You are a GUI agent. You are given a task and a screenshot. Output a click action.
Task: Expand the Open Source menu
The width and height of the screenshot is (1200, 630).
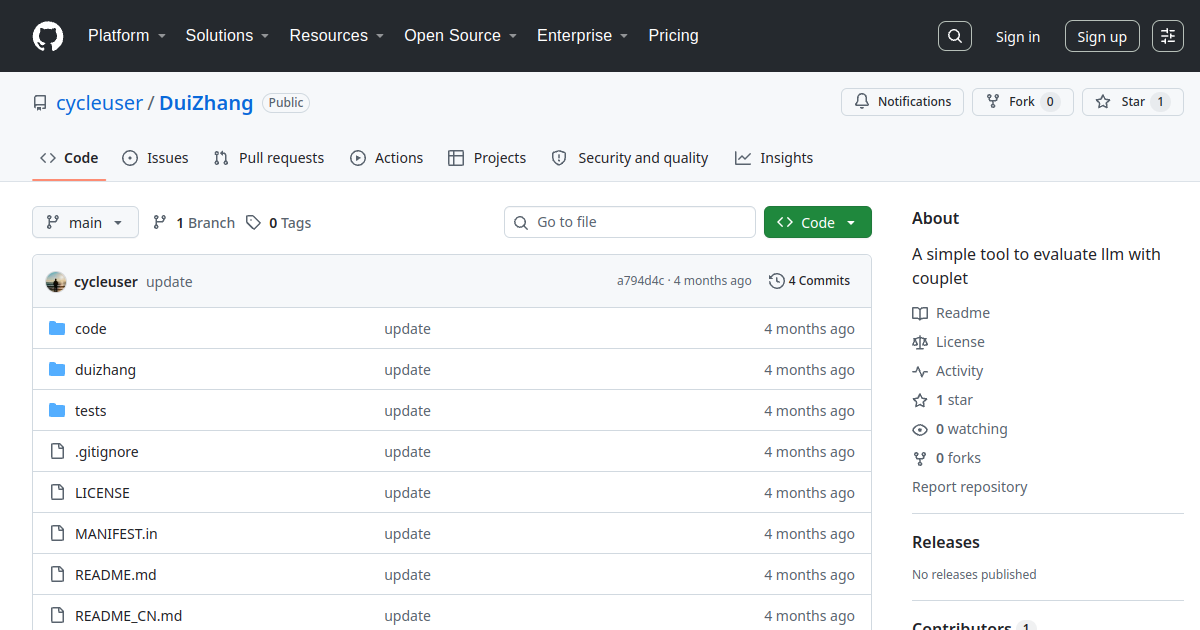click(x=460, y=36)
